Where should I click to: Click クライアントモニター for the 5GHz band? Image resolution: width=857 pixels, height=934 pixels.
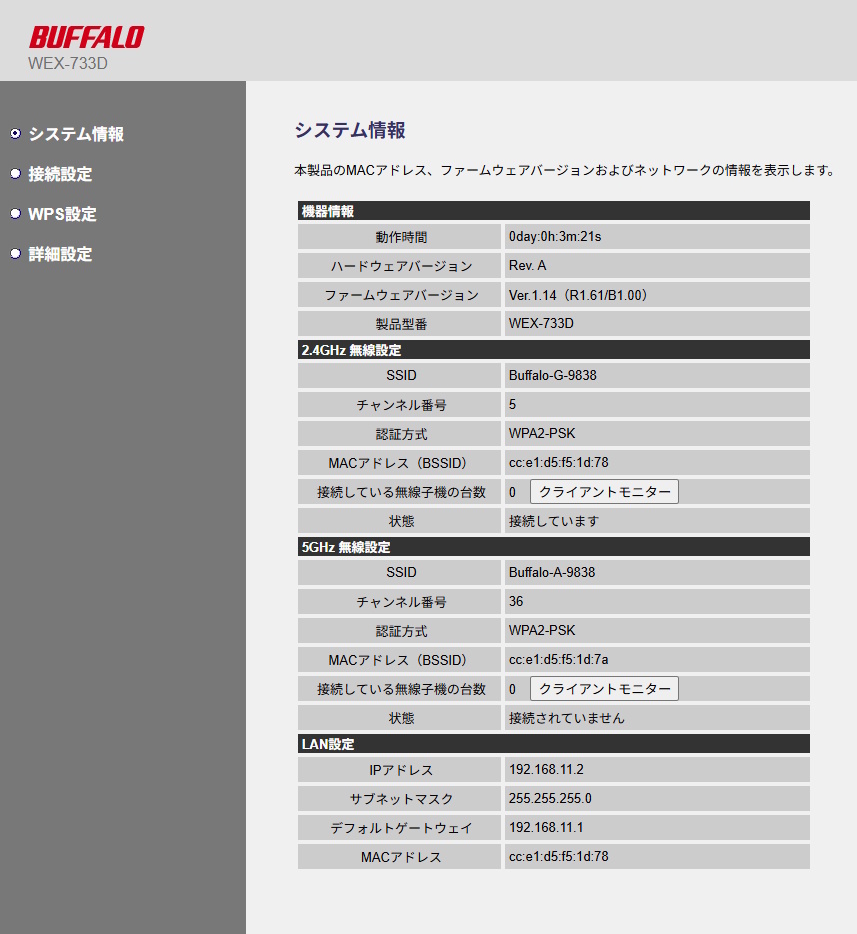[x=604, y=688]
